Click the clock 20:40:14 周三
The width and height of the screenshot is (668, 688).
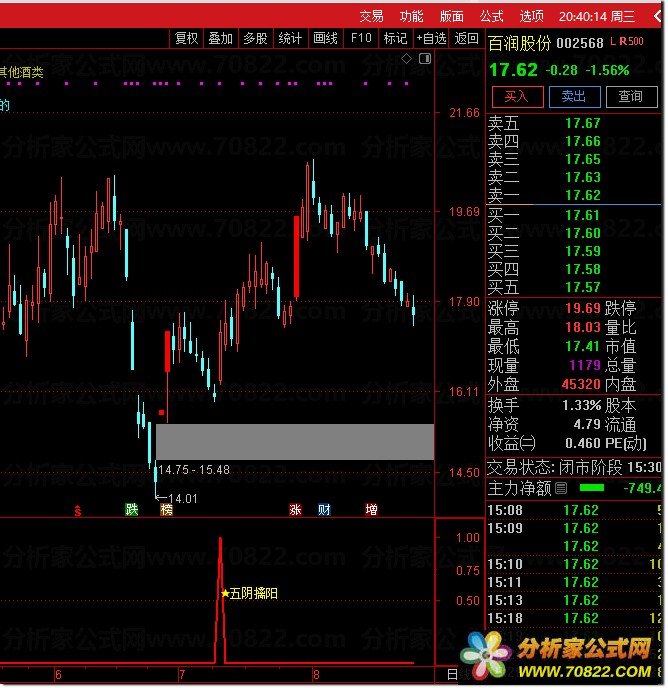tap(597, 17)
